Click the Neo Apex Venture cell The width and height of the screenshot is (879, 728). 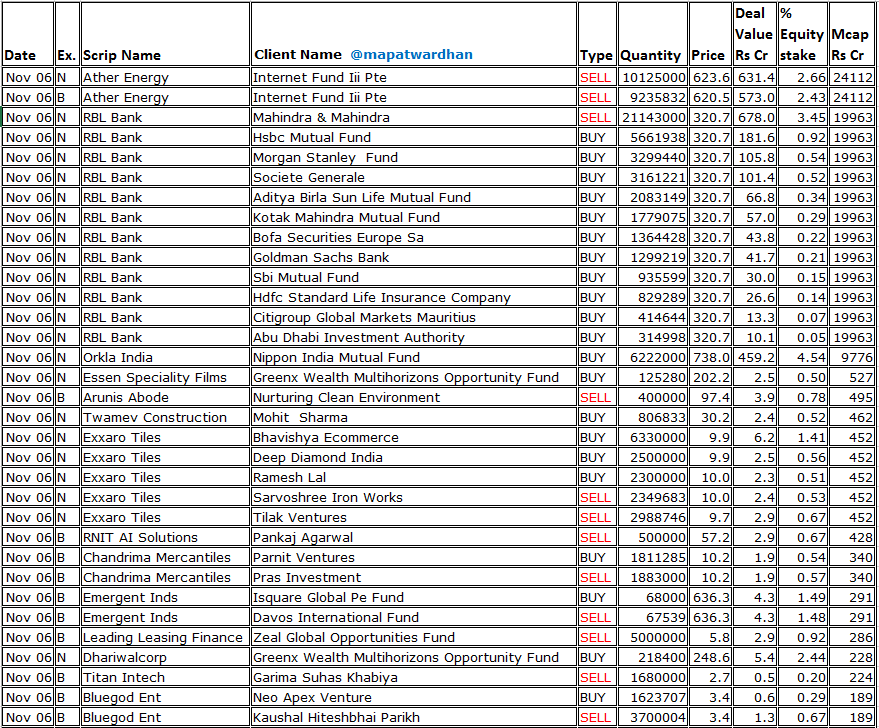tap(414, 698)
